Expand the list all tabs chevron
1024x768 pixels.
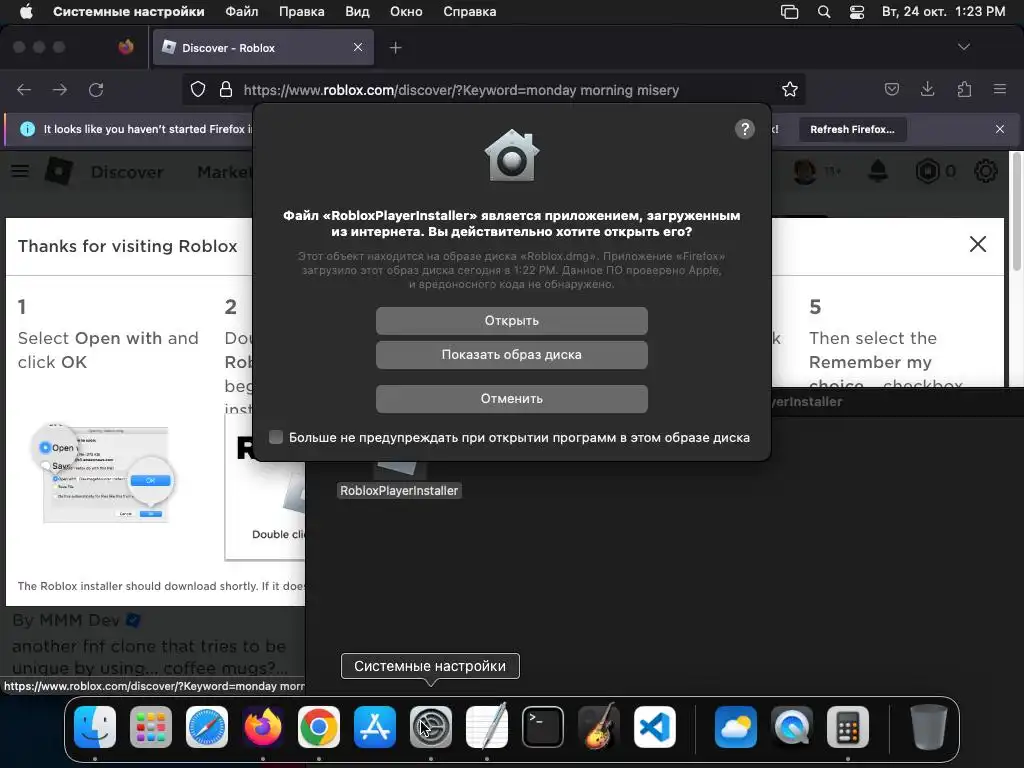963,47
